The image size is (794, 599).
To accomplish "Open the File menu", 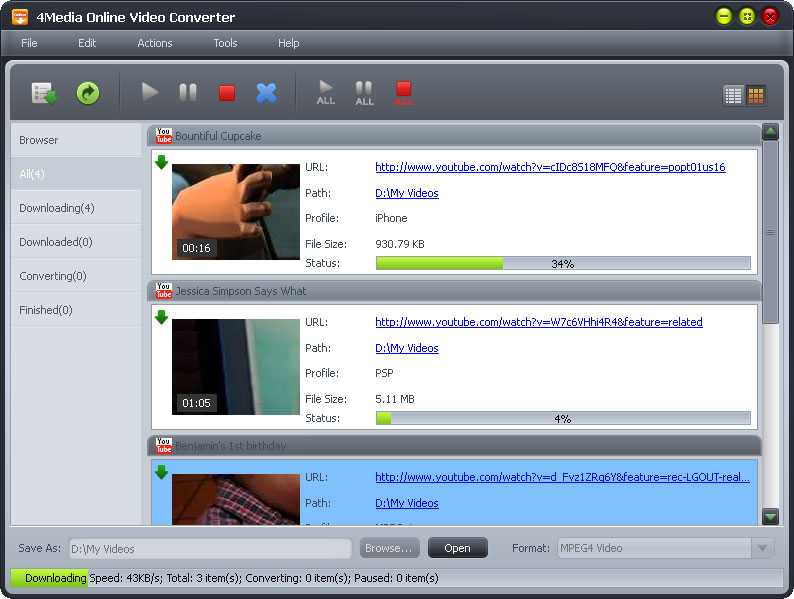I will (x=29, y=43).
